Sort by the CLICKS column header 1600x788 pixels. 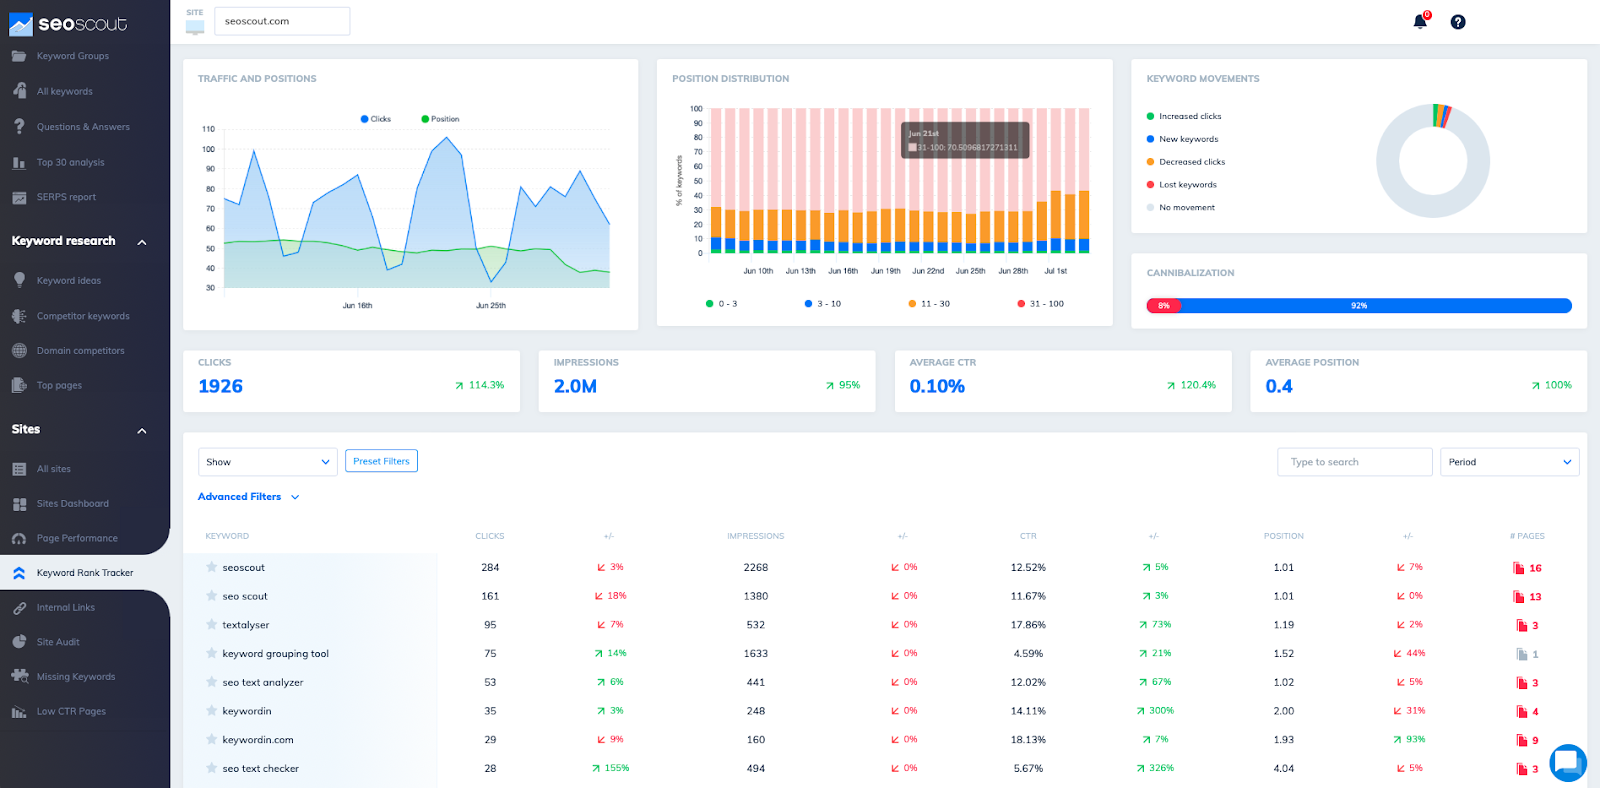coord(490,536)
